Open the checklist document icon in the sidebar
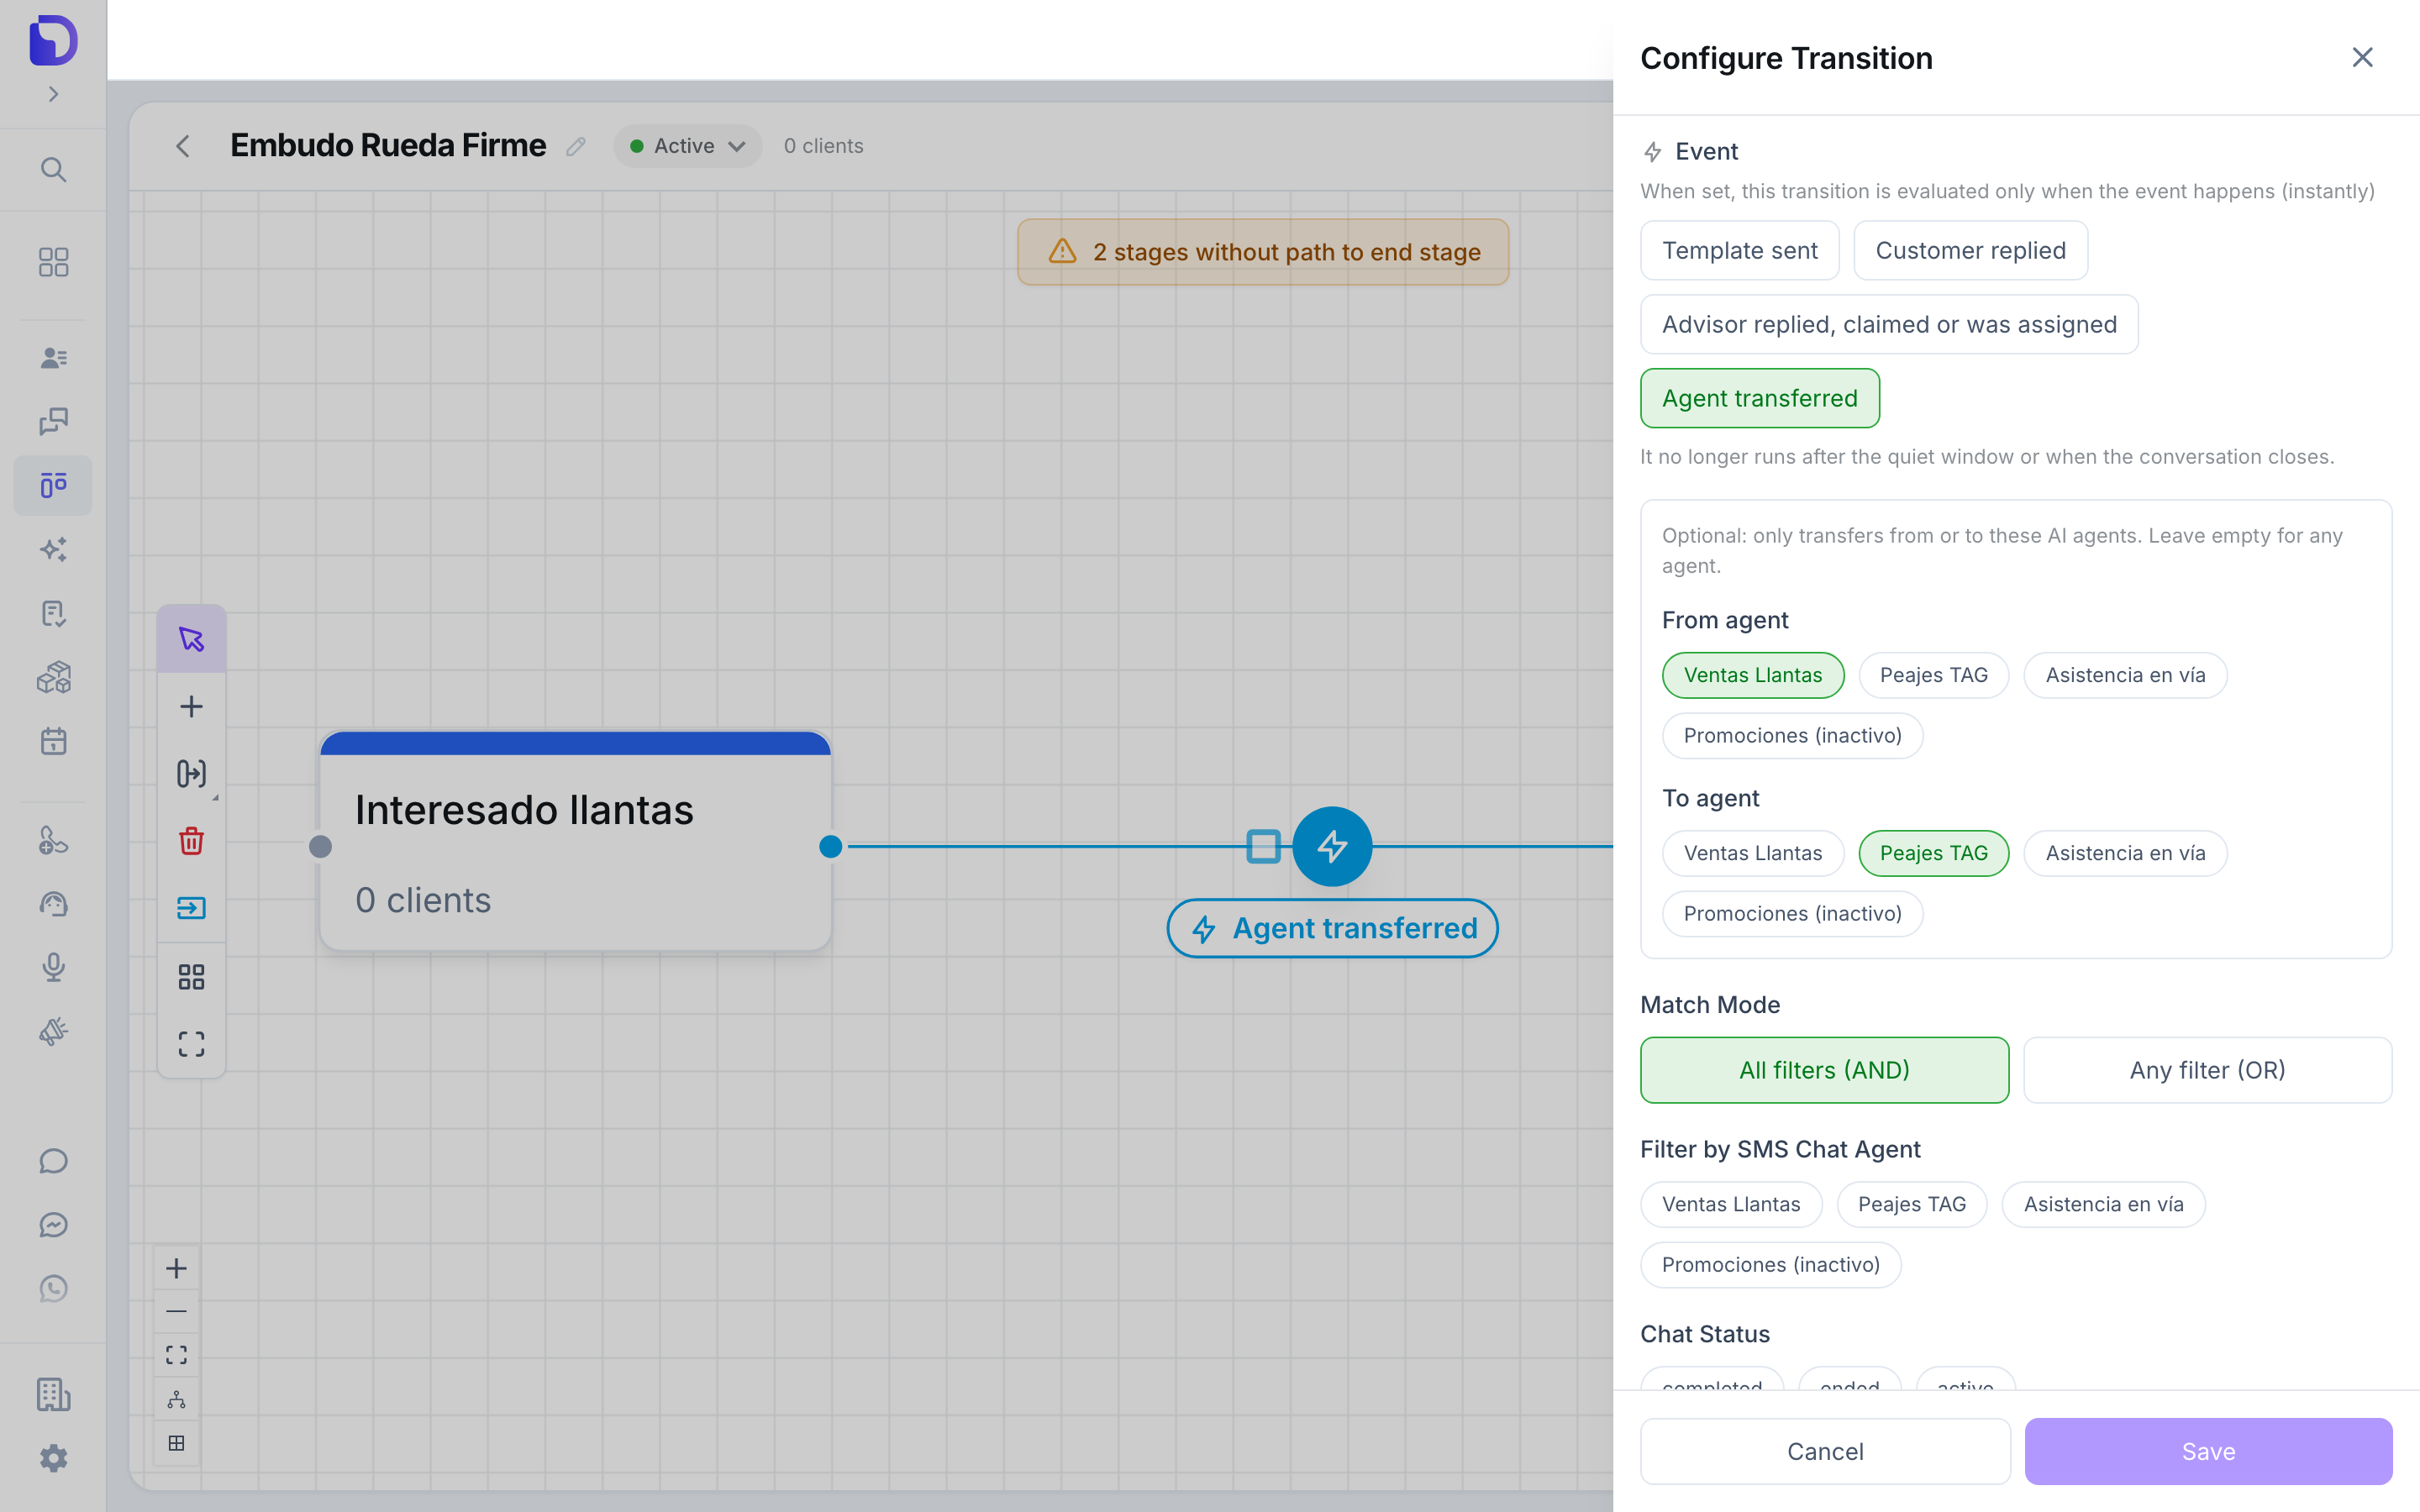Screen dimensions: 2420x1512 coord(53,613)
